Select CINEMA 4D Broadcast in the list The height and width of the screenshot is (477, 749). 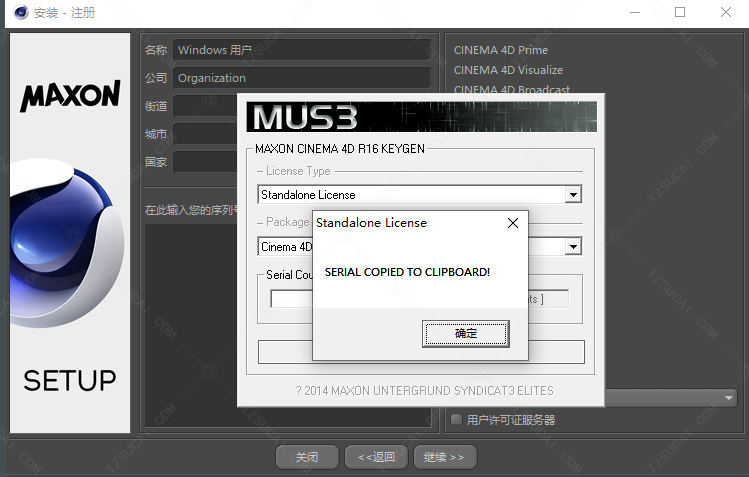[512, 89]
